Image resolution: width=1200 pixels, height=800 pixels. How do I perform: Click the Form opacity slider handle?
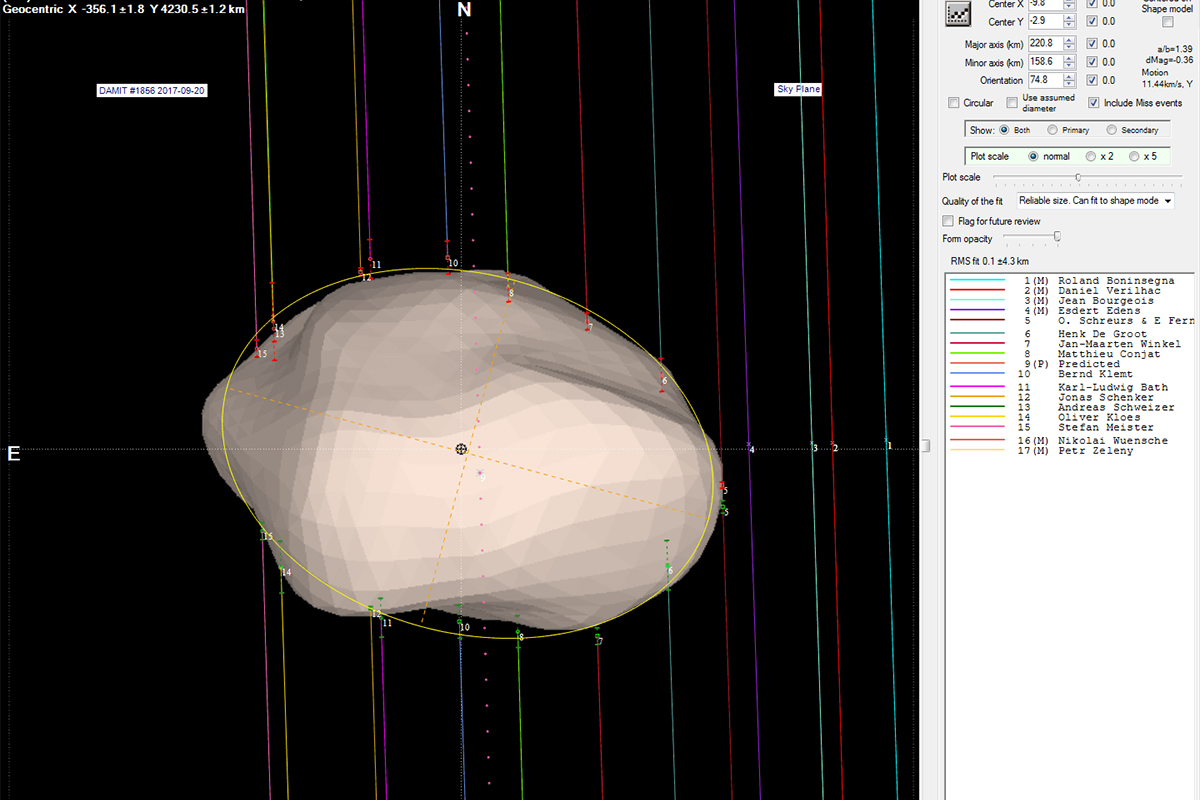coord(1057,237)
